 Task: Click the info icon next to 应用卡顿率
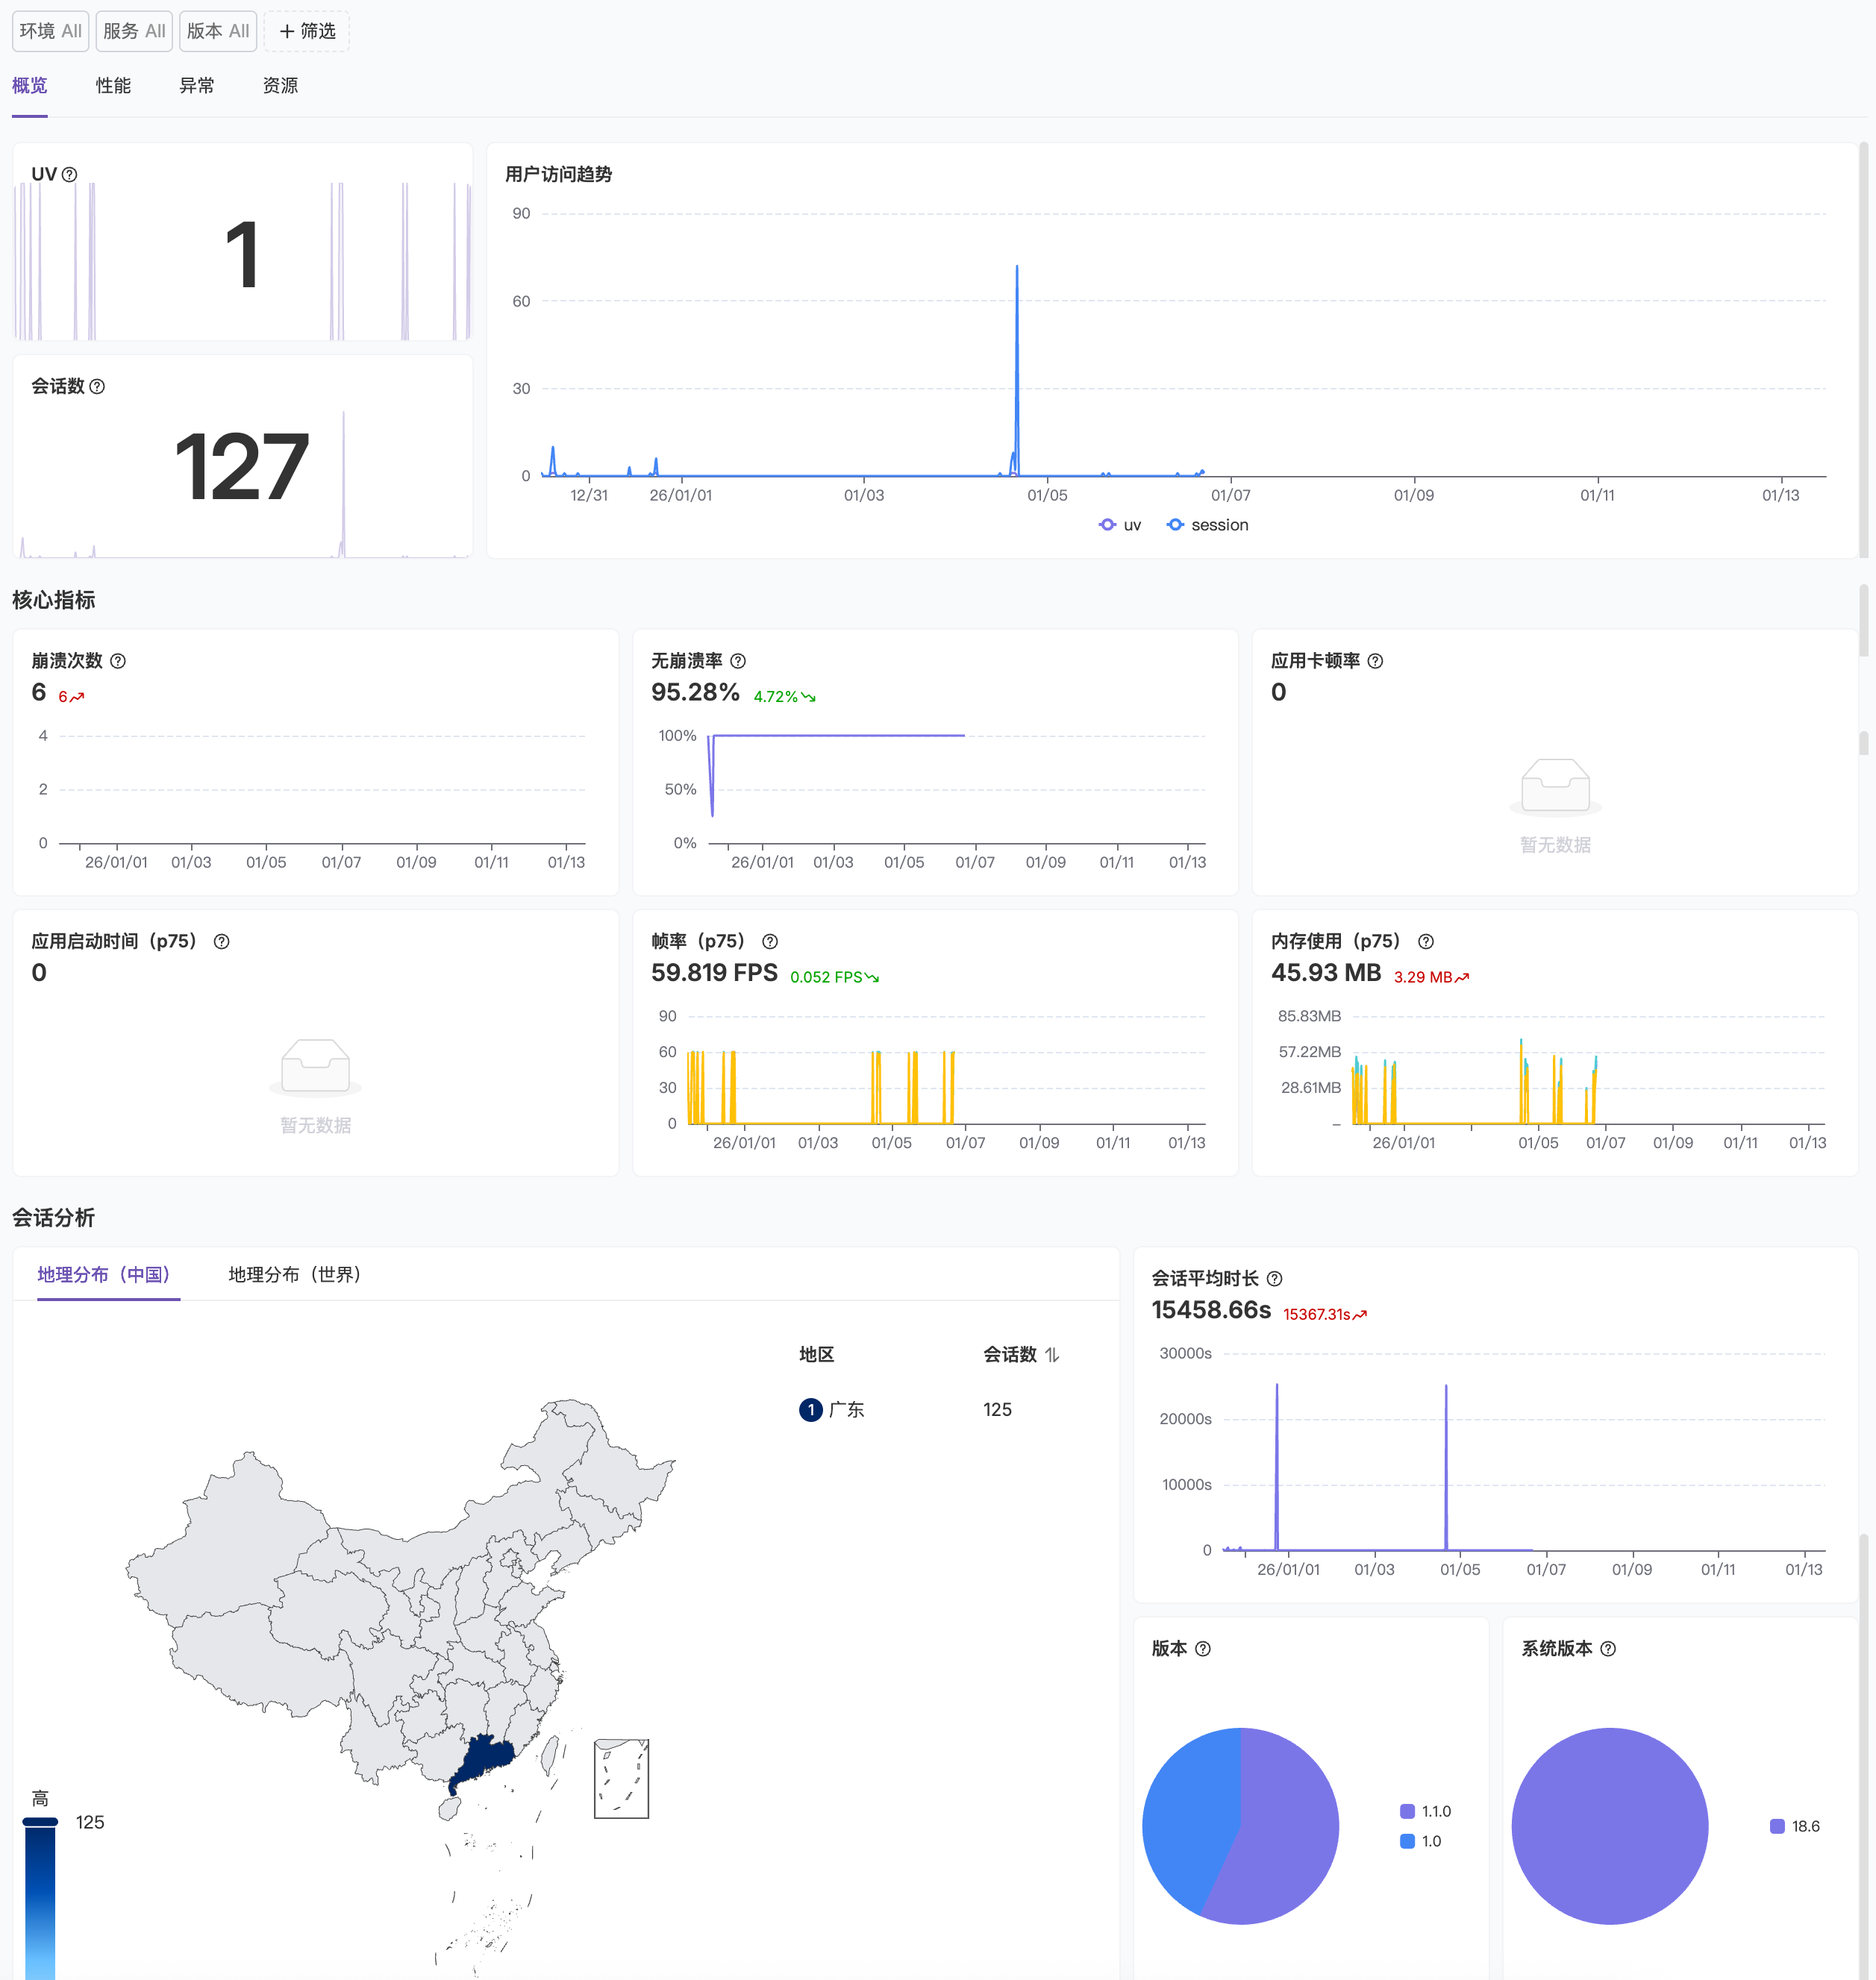pyautogui.click(x=1375, y=661)
